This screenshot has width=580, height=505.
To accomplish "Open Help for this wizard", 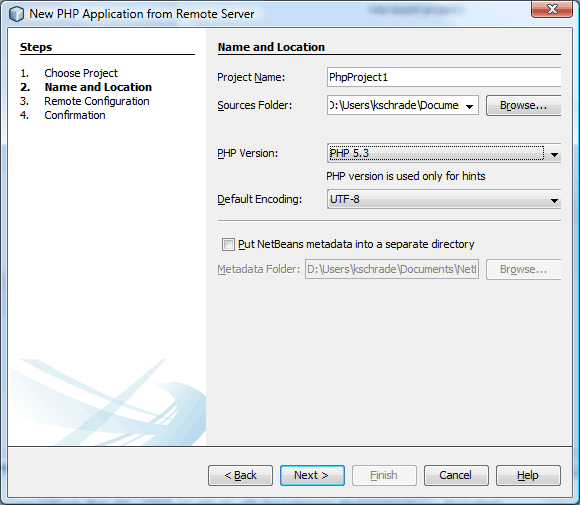I will (x=528, y=475).
